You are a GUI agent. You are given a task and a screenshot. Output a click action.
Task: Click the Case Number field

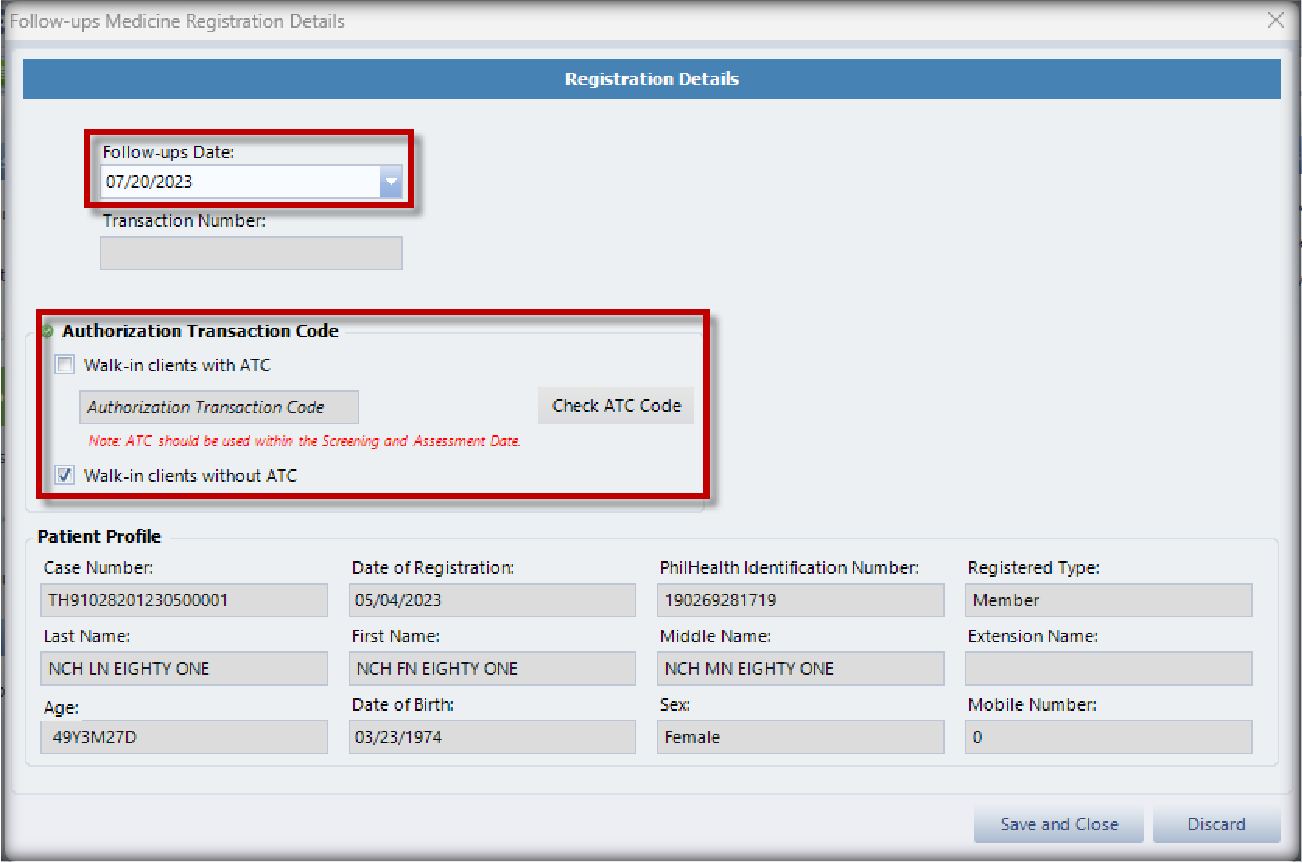pos(184,600)
